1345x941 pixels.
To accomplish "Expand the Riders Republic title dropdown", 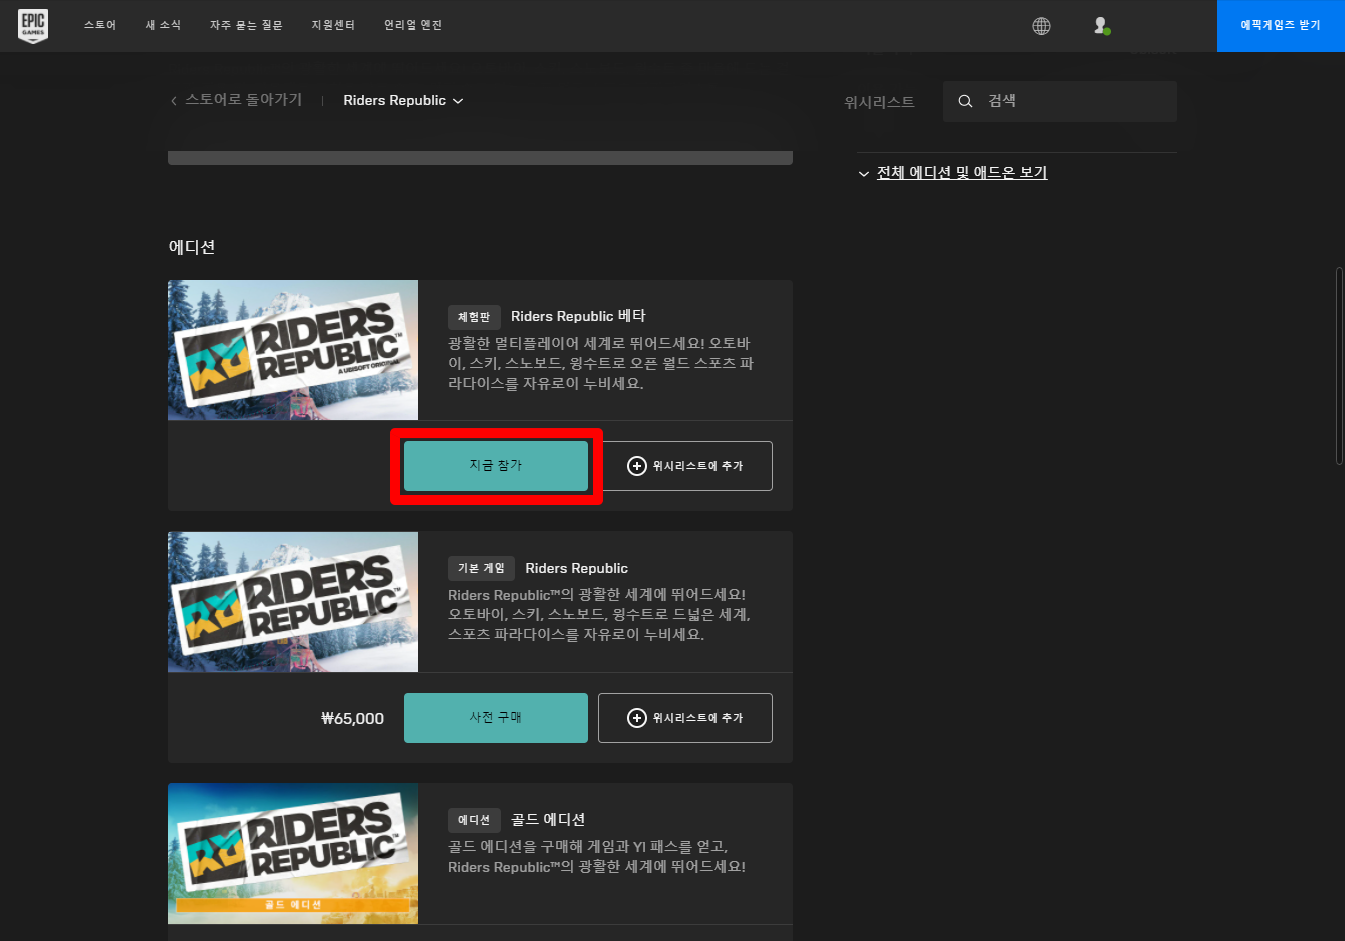I will [x=403, y=100].
